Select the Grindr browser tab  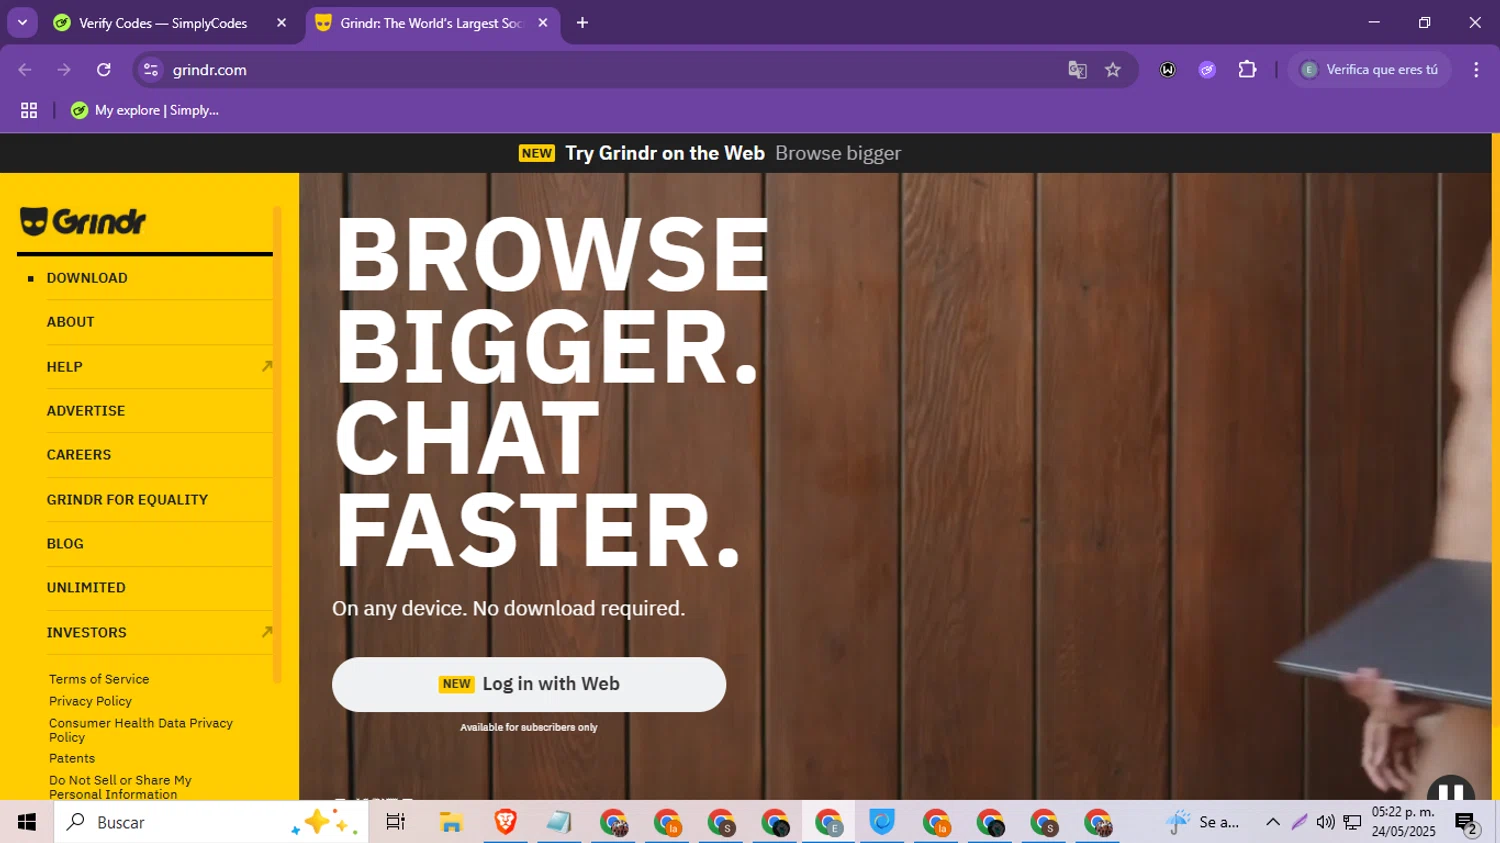tap(430, 23)
